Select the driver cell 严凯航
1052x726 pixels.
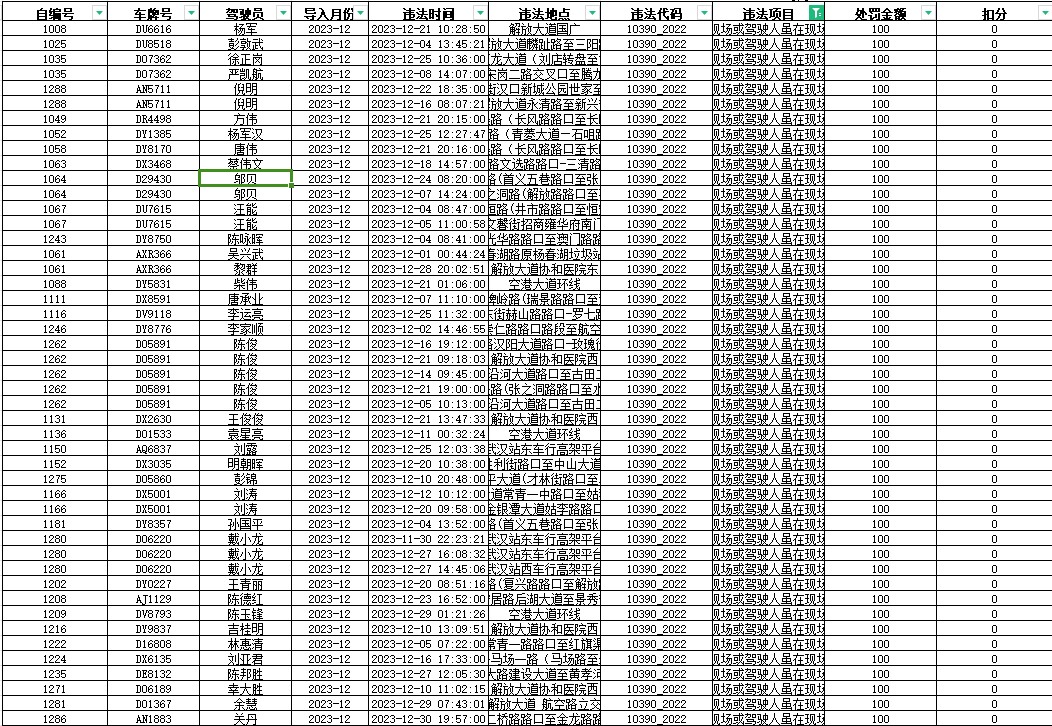[246, 74]
